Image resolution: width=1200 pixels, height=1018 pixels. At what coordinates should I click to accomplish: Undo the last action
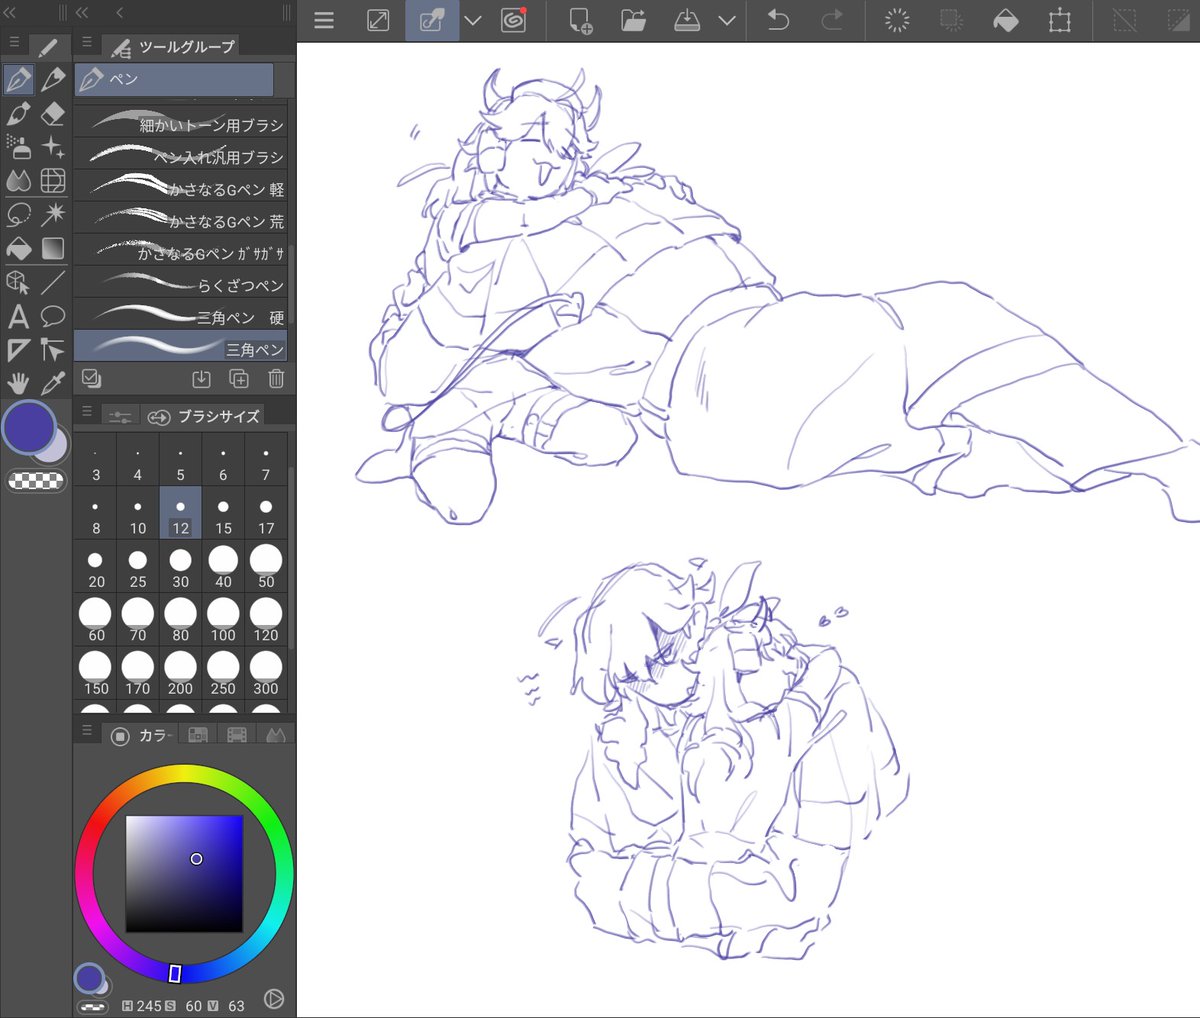click(778, 20)
